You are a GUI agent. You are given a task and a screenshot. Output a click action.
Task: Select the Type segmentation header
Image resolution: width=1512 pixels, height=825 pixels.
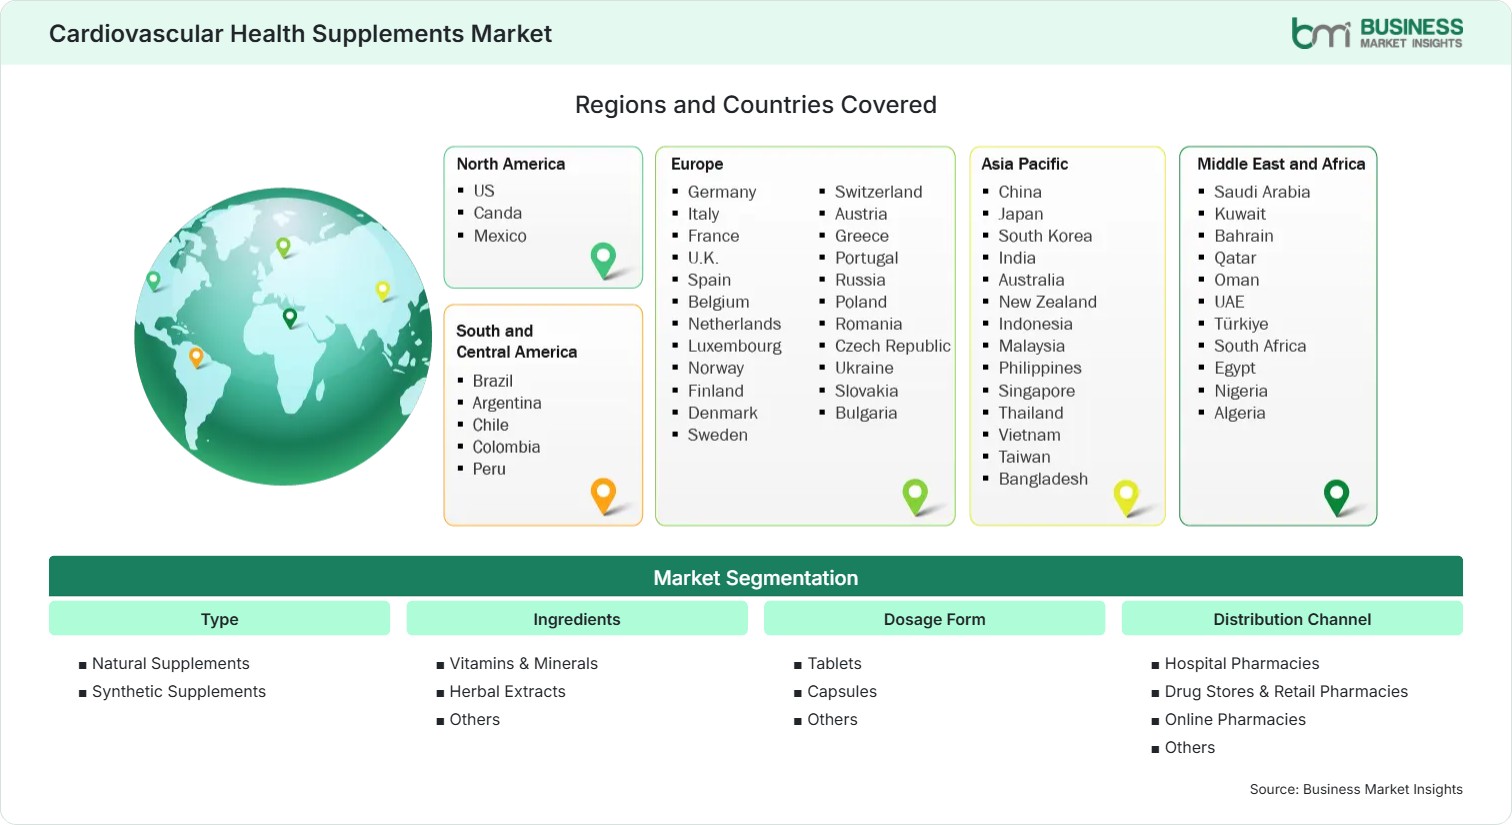219,619
